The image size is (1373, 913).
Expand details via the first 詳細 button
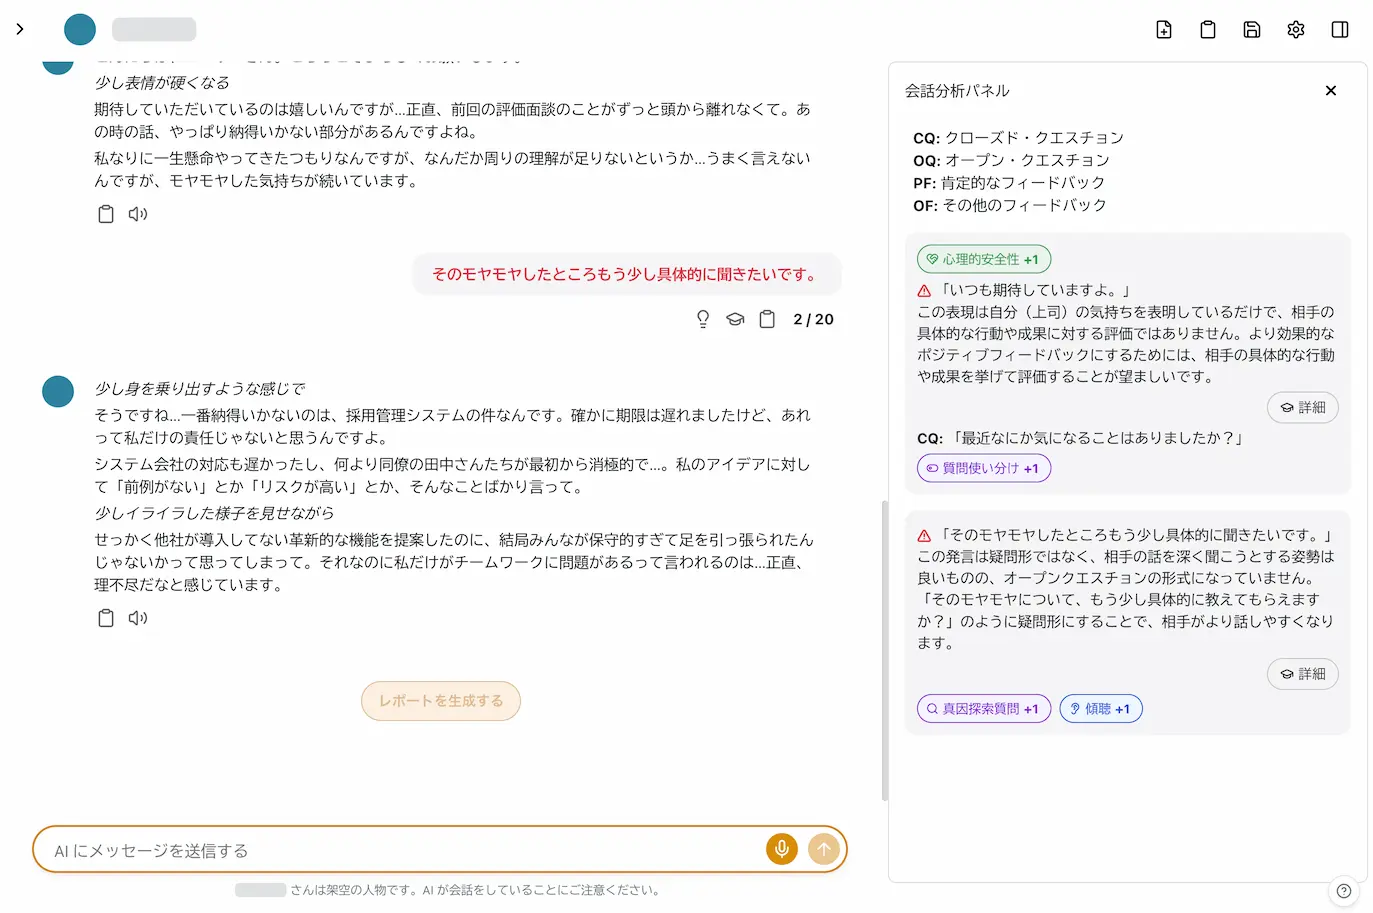click(1302, 408)
